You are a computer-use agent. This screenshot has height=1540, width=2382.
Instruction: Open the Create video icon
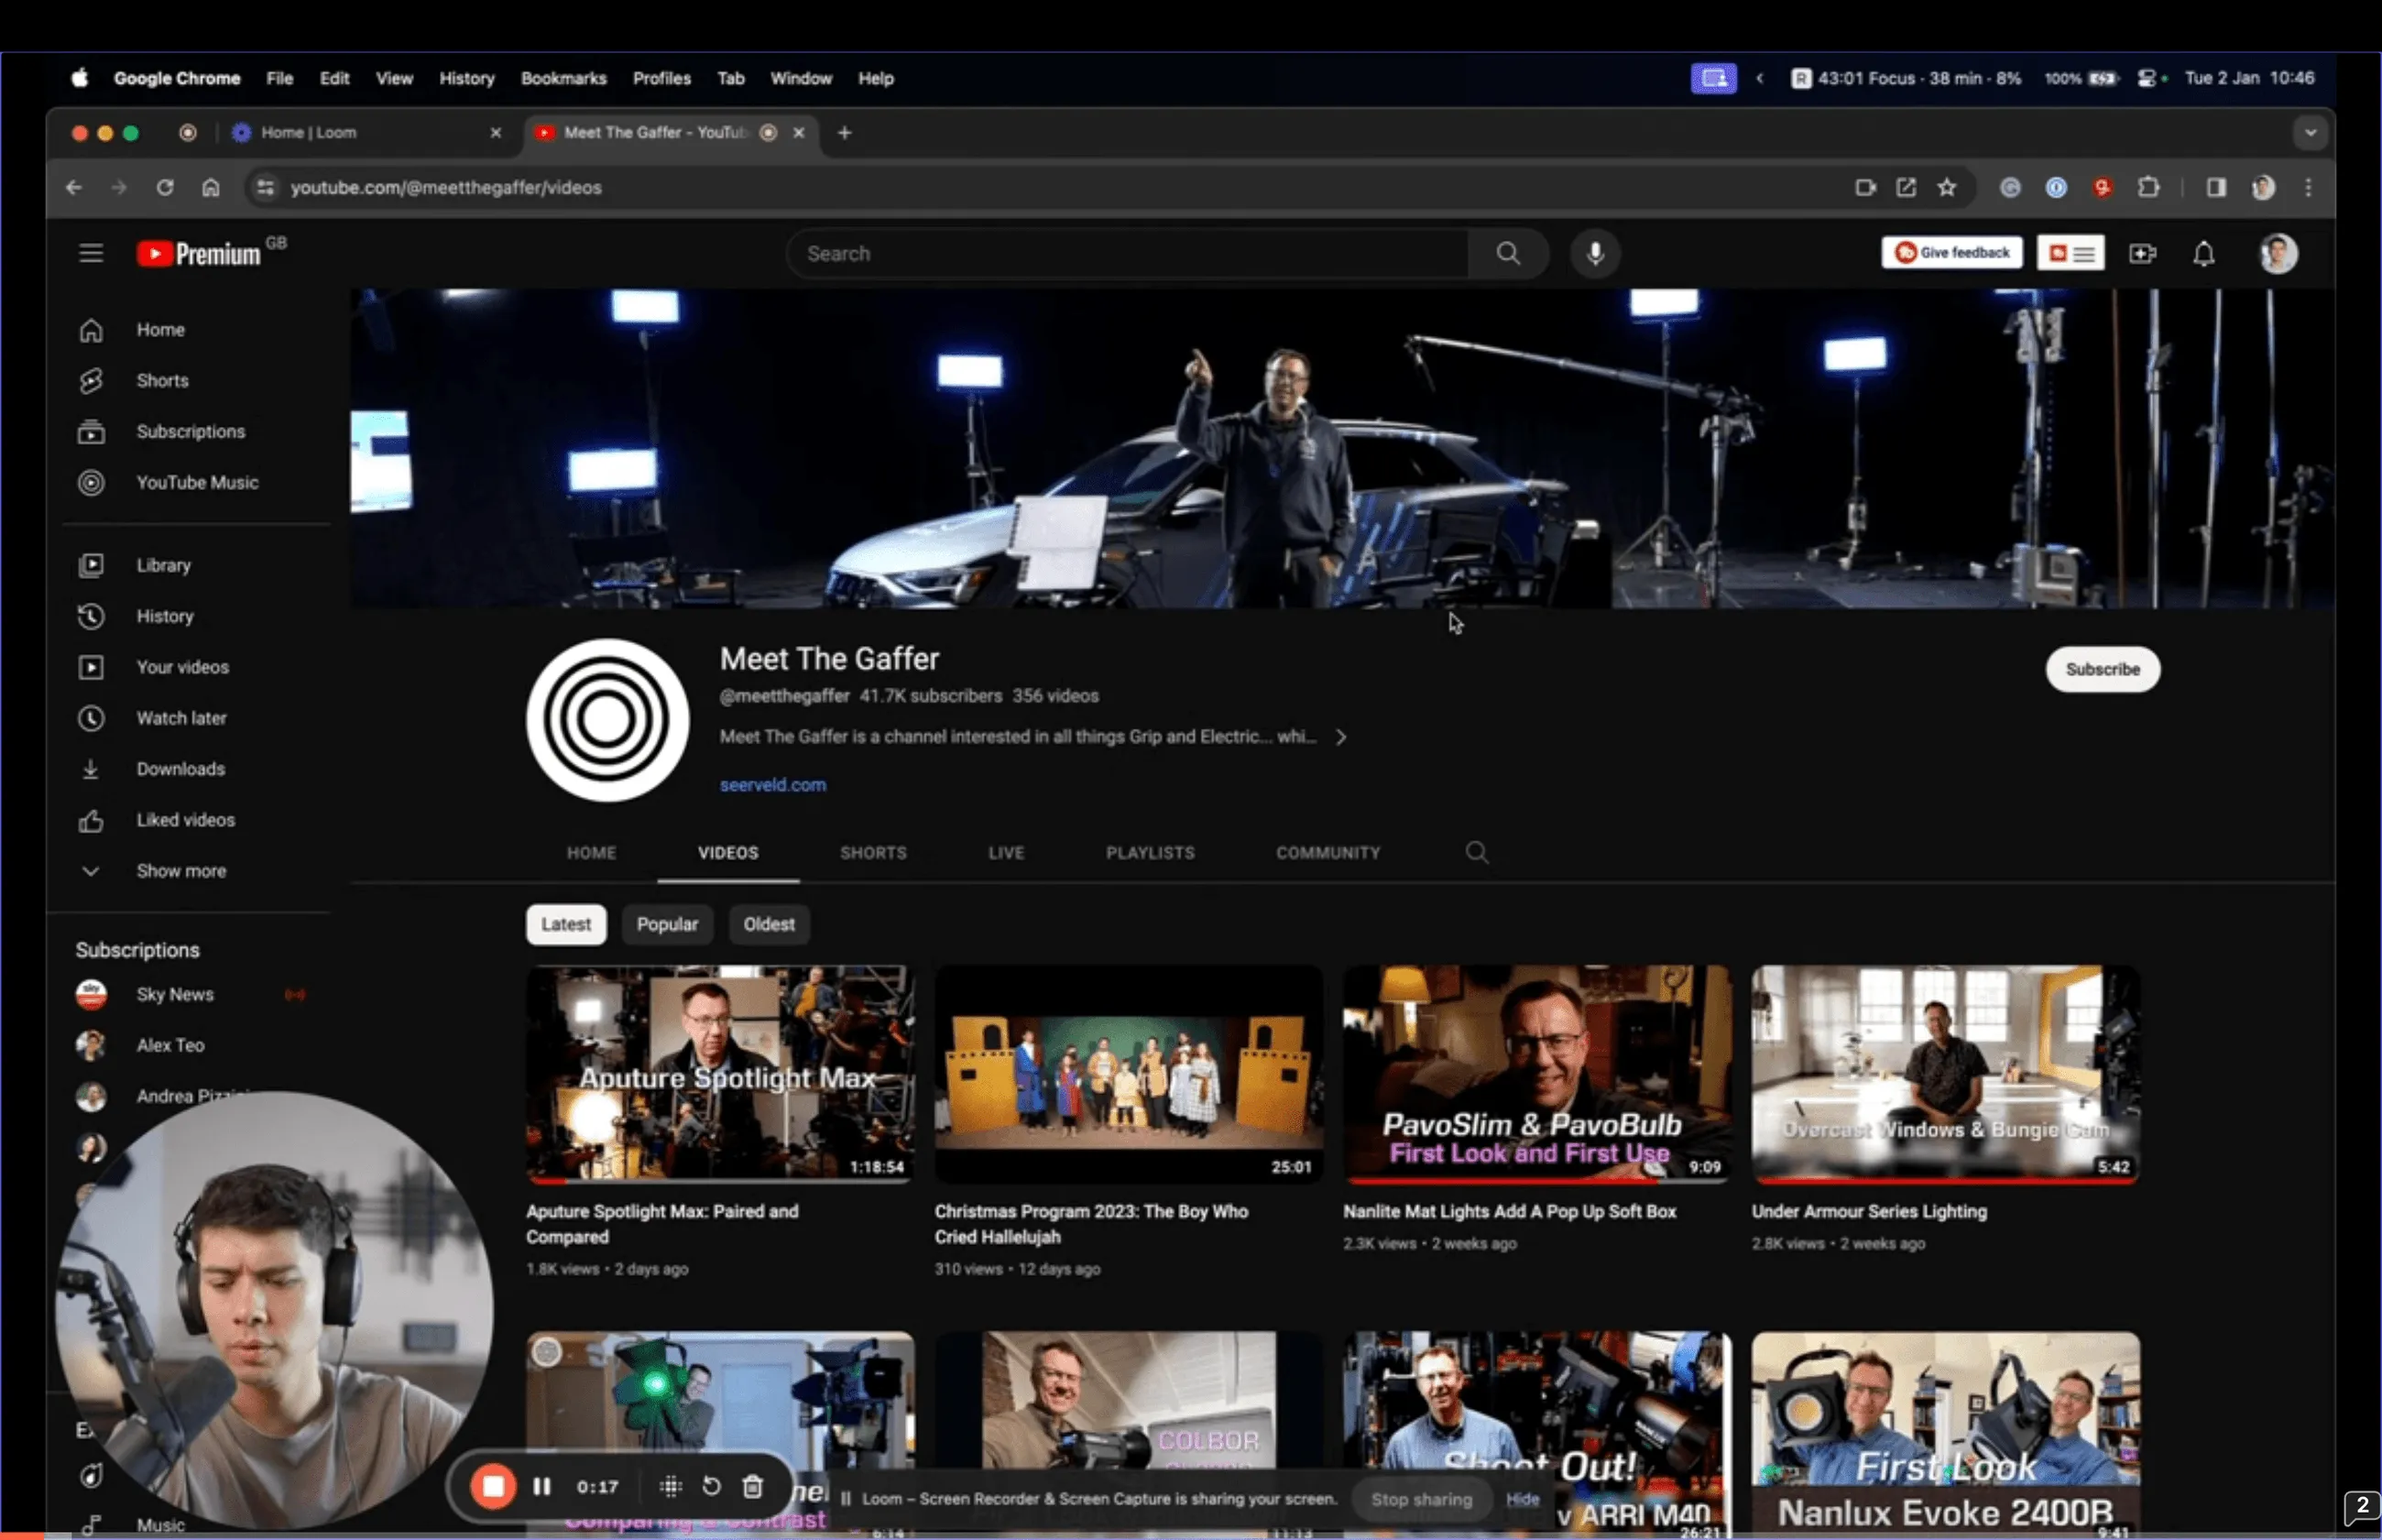point(2142,254)
